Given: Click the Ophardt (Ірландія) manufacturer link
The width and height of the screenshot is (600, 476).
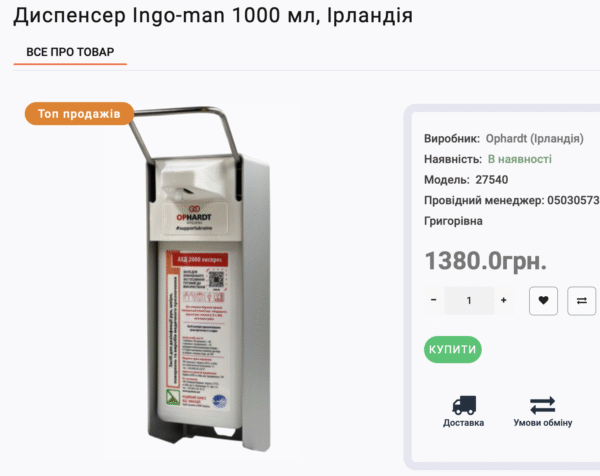Looking at the screenshot, I should (x=535, y=138).
